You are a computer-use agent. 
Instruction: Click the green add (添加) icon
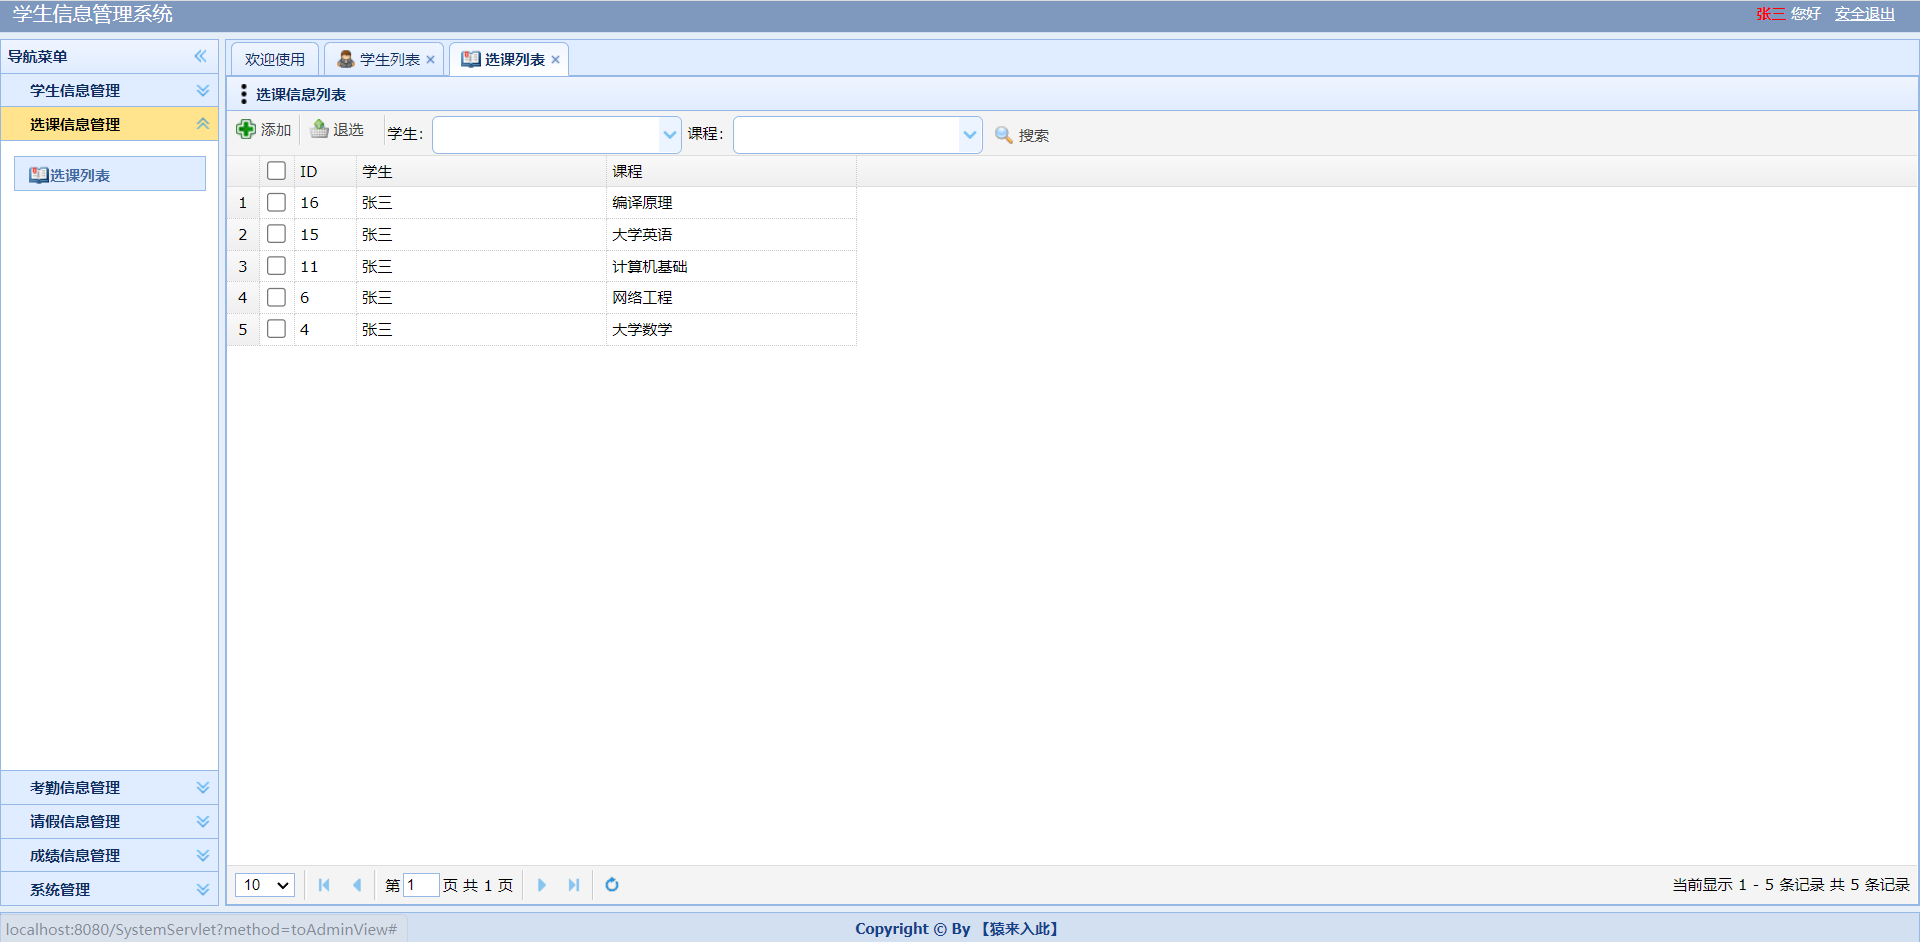246,129
